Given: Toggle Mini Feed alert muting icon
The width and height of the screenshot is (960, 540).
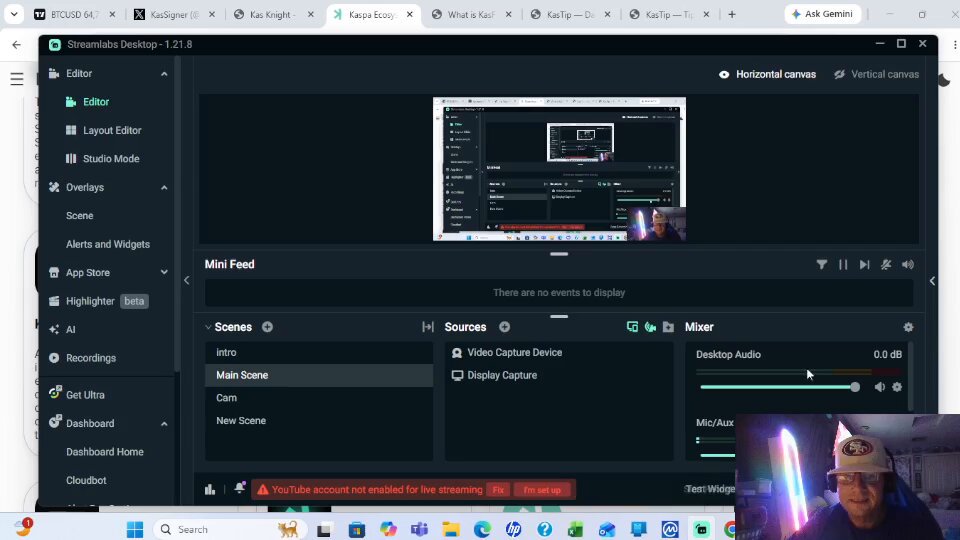Looking at the screenshot, I should [x=886, y=264].
